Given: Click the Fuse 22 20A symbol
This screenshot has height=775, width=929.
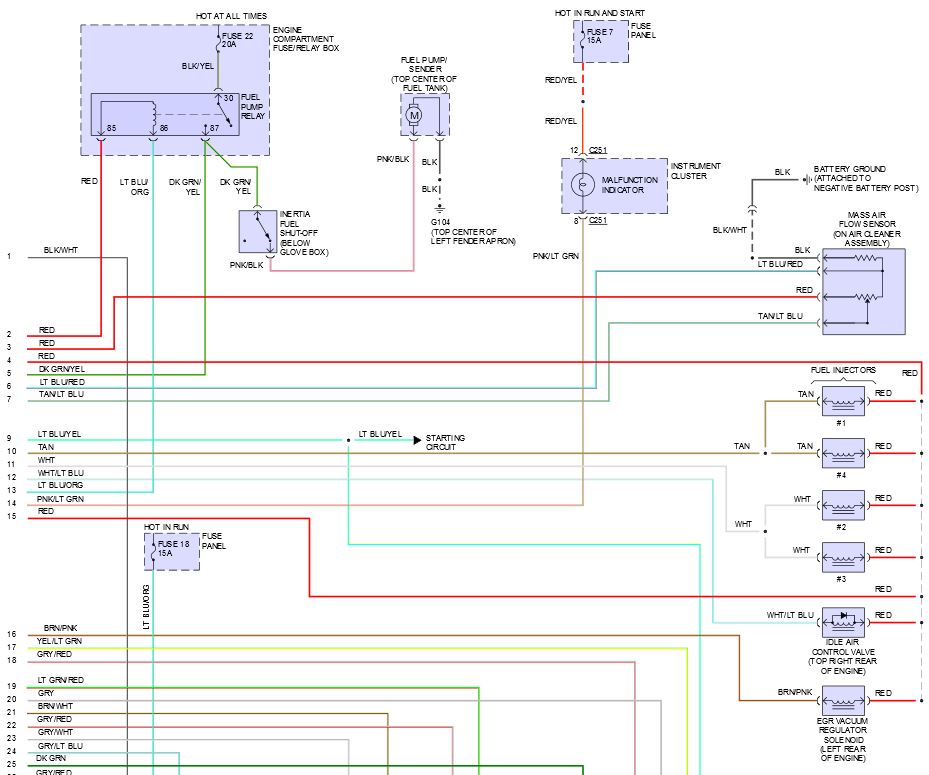Looking at the screenshot, I should (x=218, y=44).
